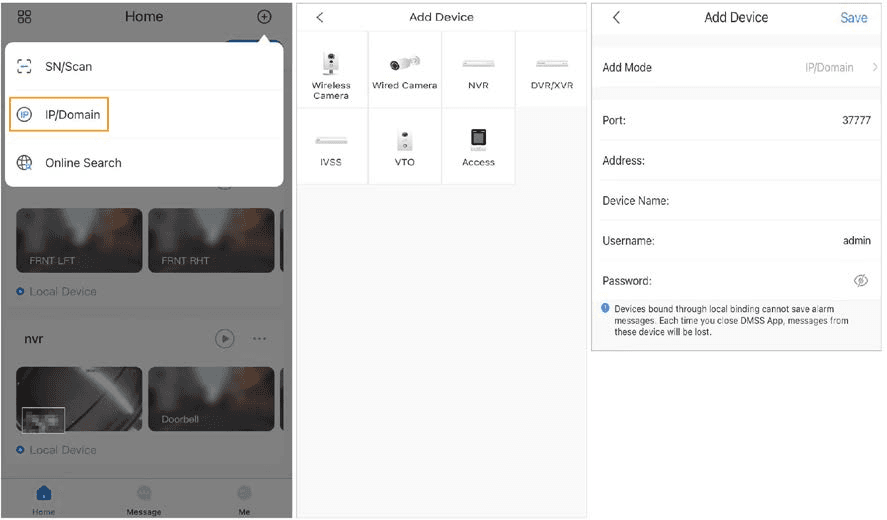The height and width of the screenshot is (520, 887).
Task: Select the VTO device type
Action: pyautogui.click(x=404, y=147)
